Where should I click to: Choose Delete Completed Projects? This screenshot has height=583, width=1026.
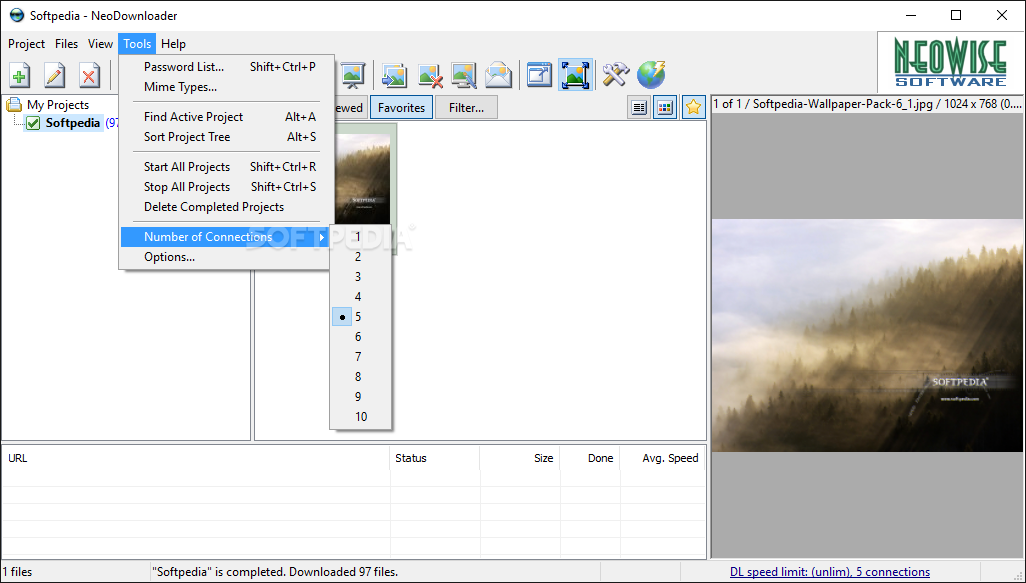click(226, 207)
